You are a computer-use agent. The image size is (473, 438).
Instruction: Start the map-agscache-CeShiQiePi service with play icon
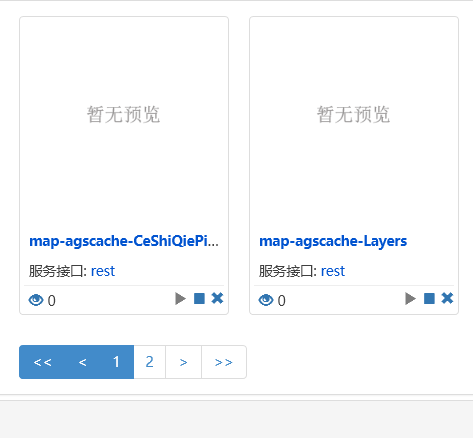(180, 299)
